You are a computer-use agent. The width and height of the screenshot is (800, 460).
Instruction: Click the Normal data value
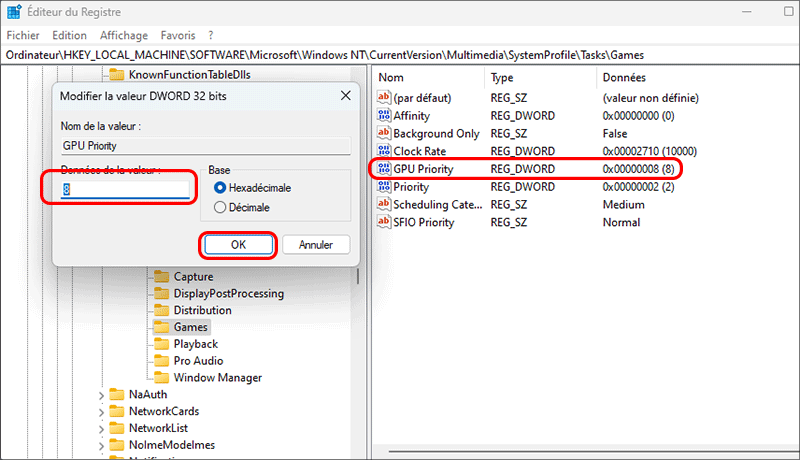[621, 222]
